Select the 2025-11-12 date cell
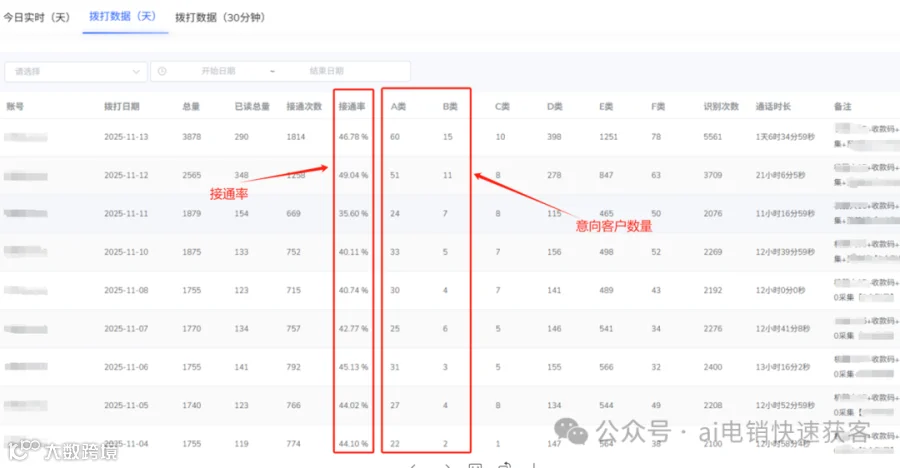Viewport: 900px width, 468px height. pos(126,175)
